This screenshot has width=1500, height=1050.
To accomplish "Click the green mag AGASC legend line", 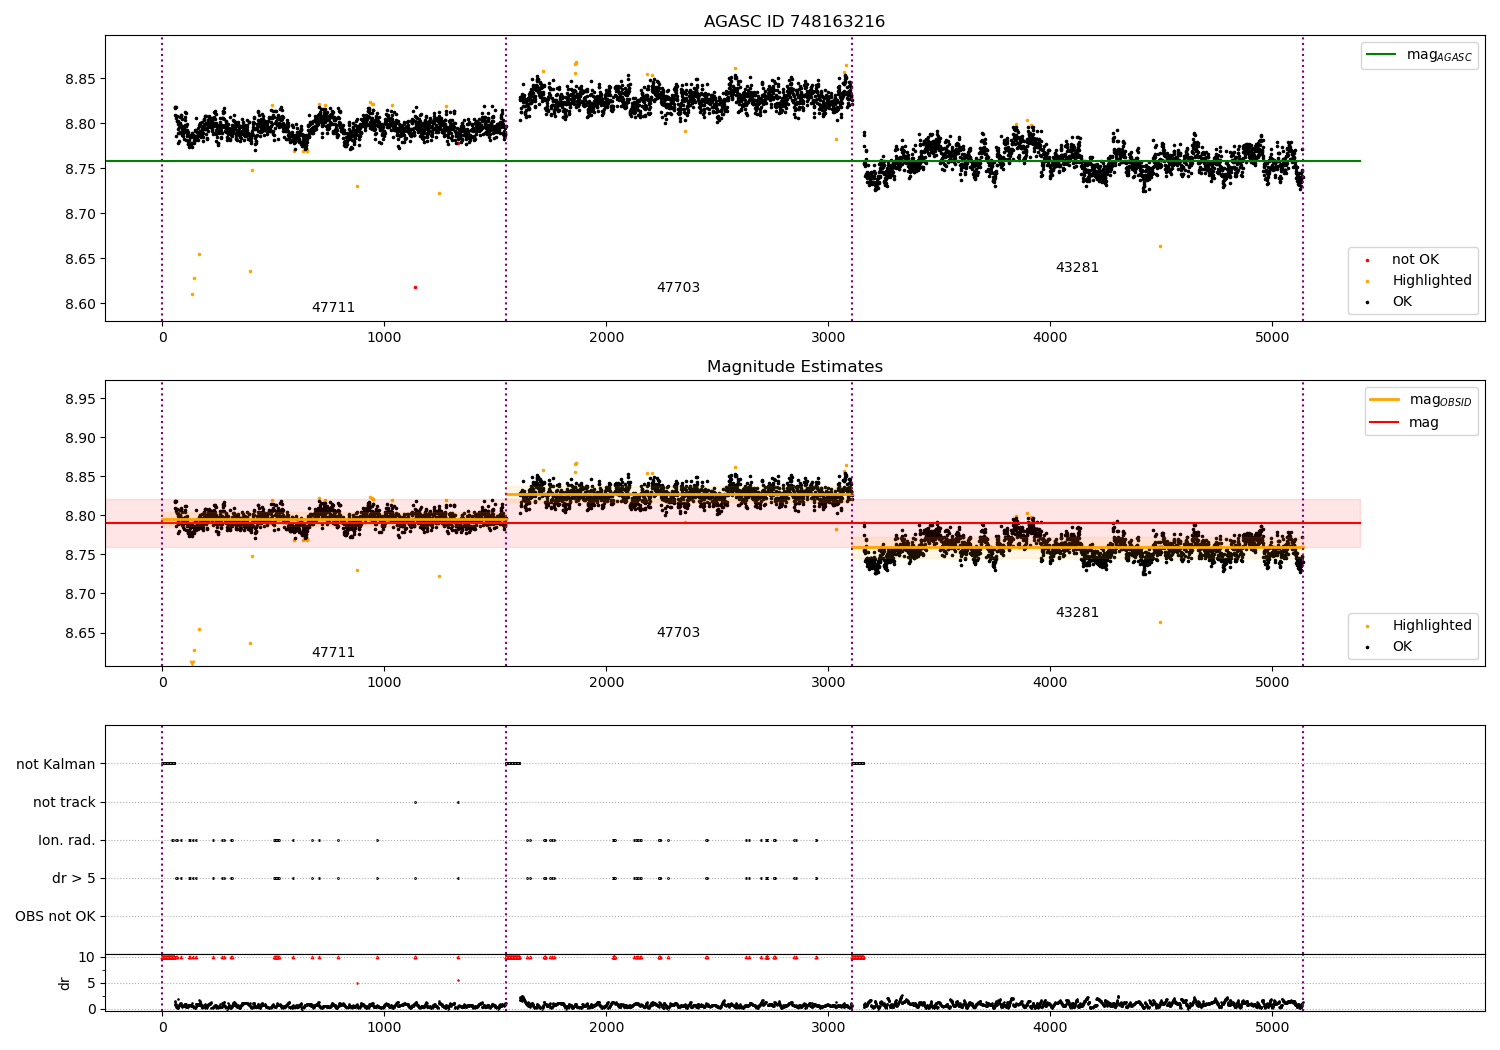I will tap(1381, 55).
